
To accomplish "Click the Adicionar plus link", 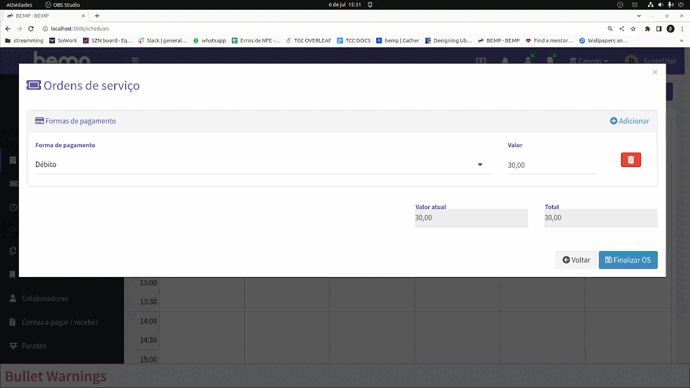I will click(629, 121).
